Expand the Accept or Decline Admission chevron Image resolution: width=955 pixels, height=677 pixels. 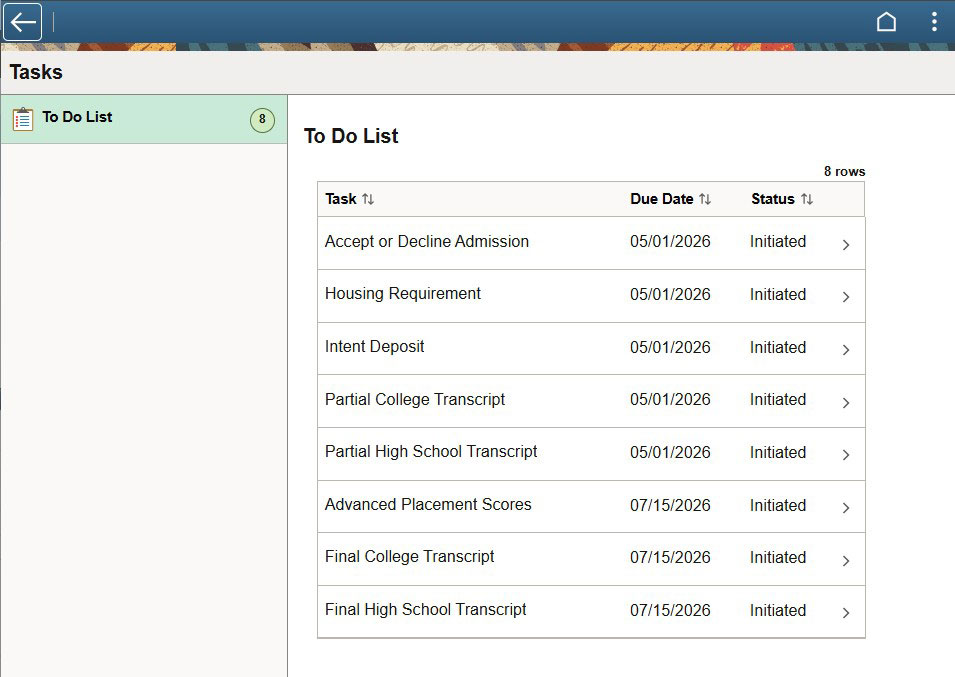point(846,244)
